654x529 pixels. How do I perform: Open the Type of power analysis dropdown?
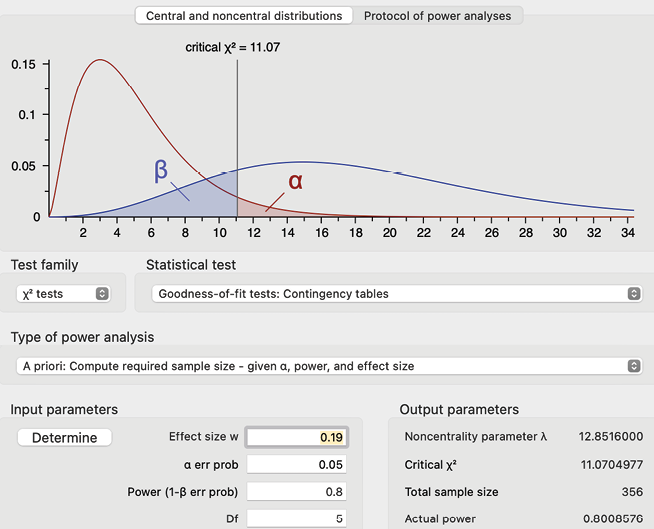(x=327, y=366)
